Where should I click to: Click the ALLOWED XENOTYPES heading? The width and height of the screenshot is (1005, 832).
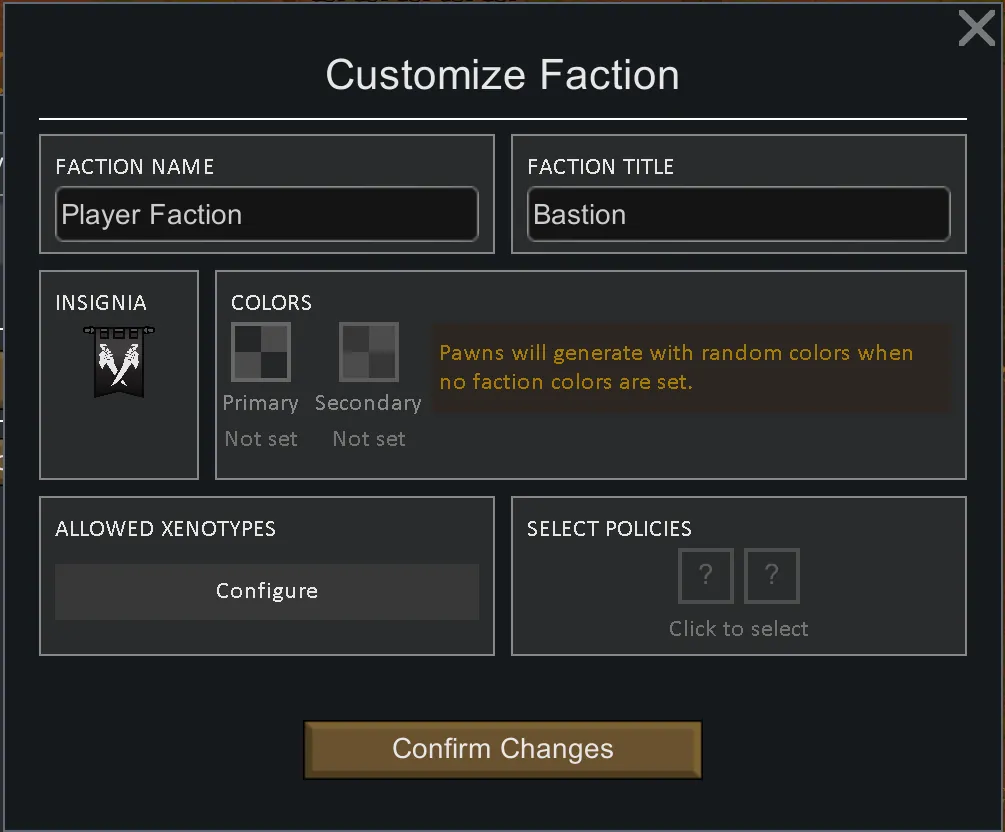click(165, 529)
